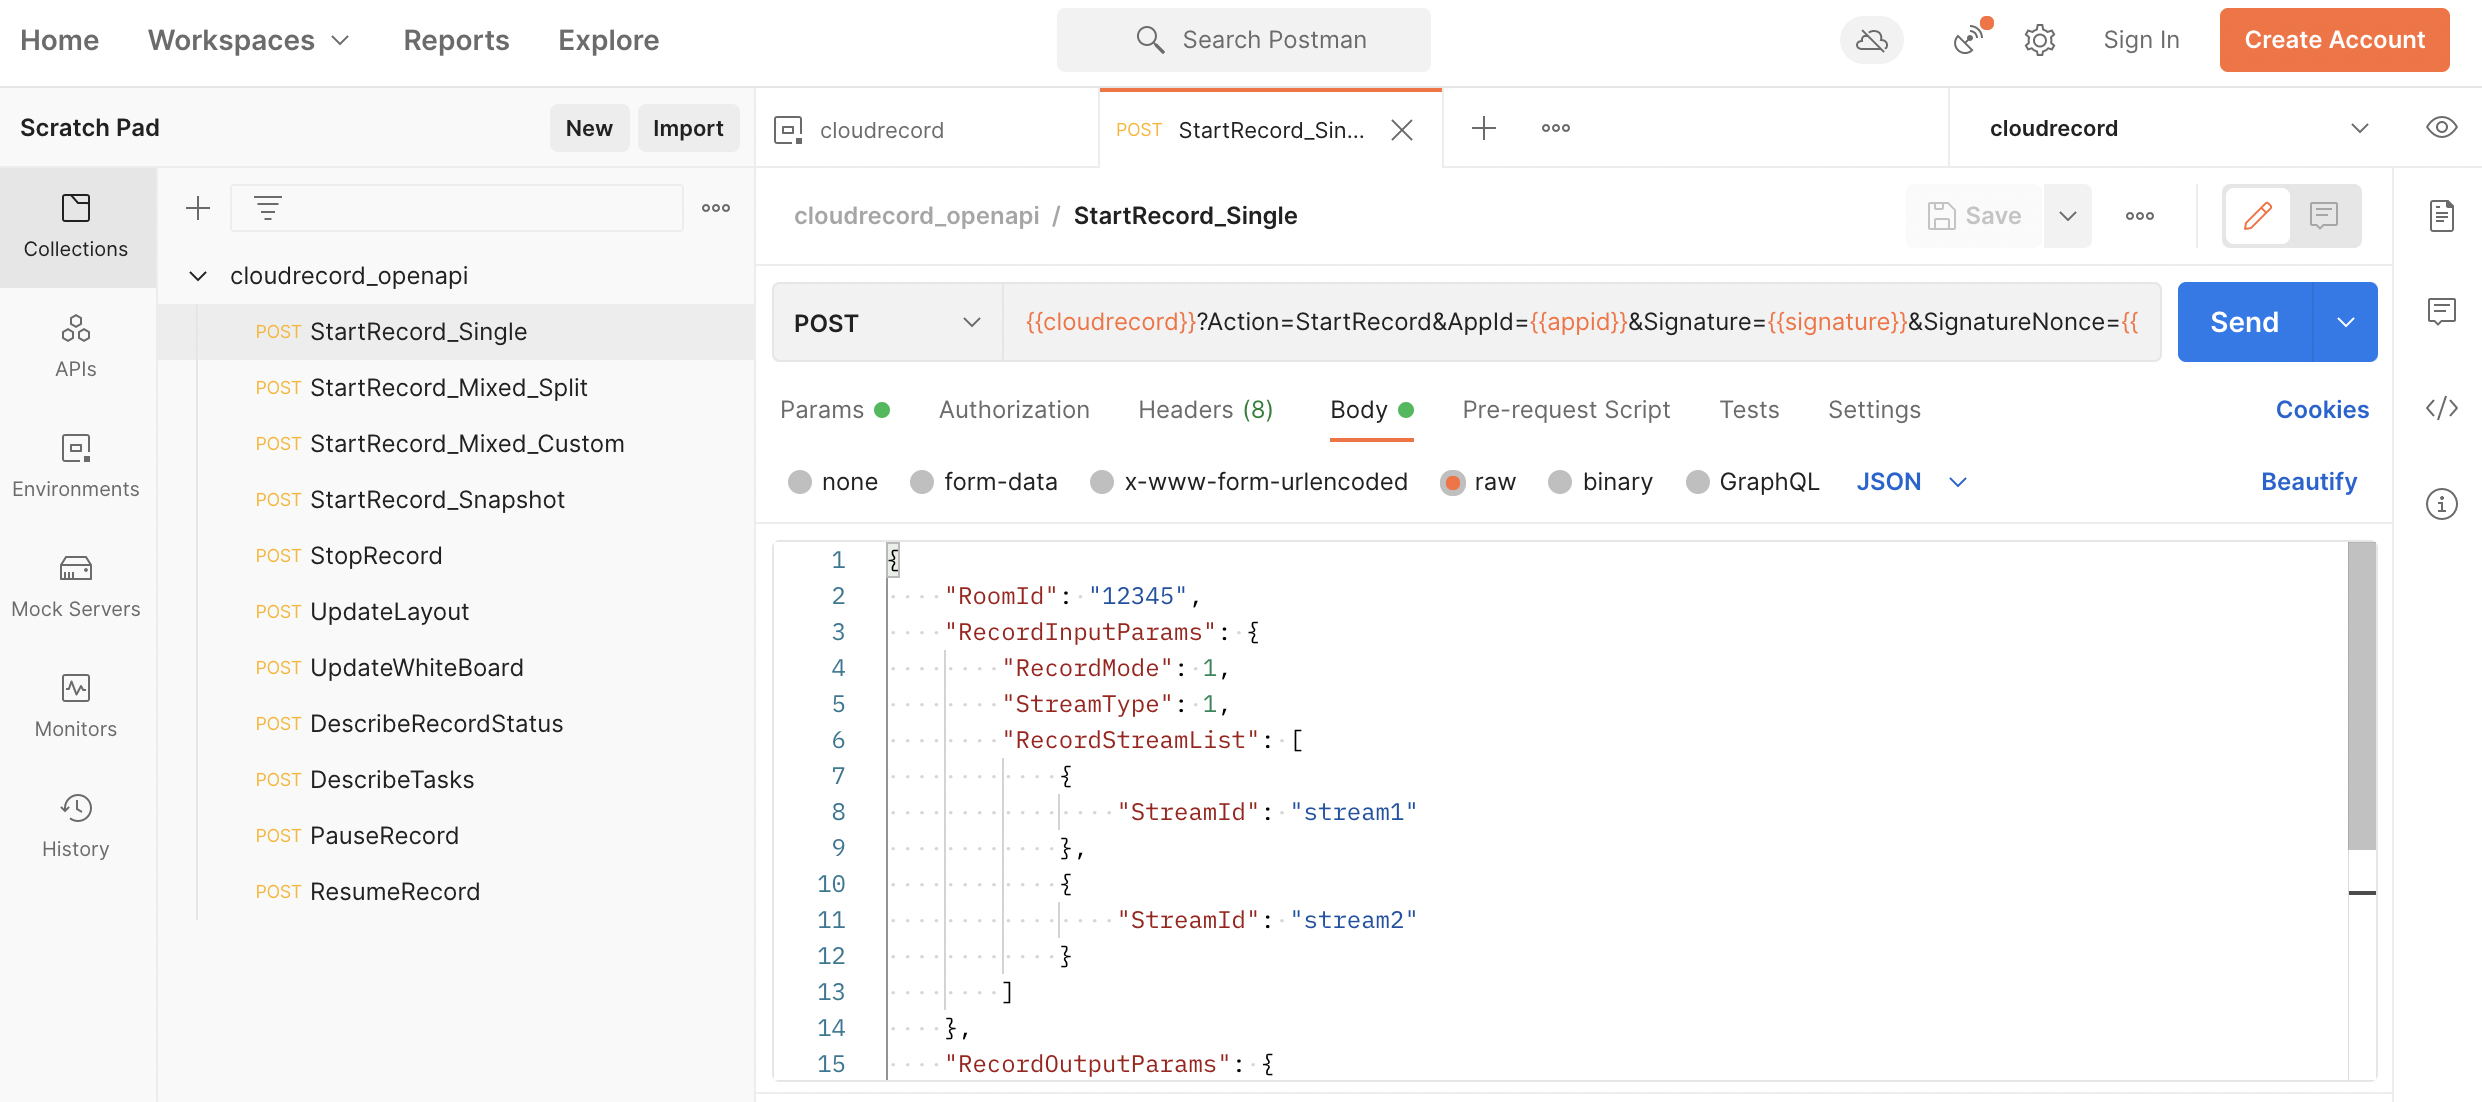Beautify the JSON body
2482x1102 pixels.
point(2309,482)
